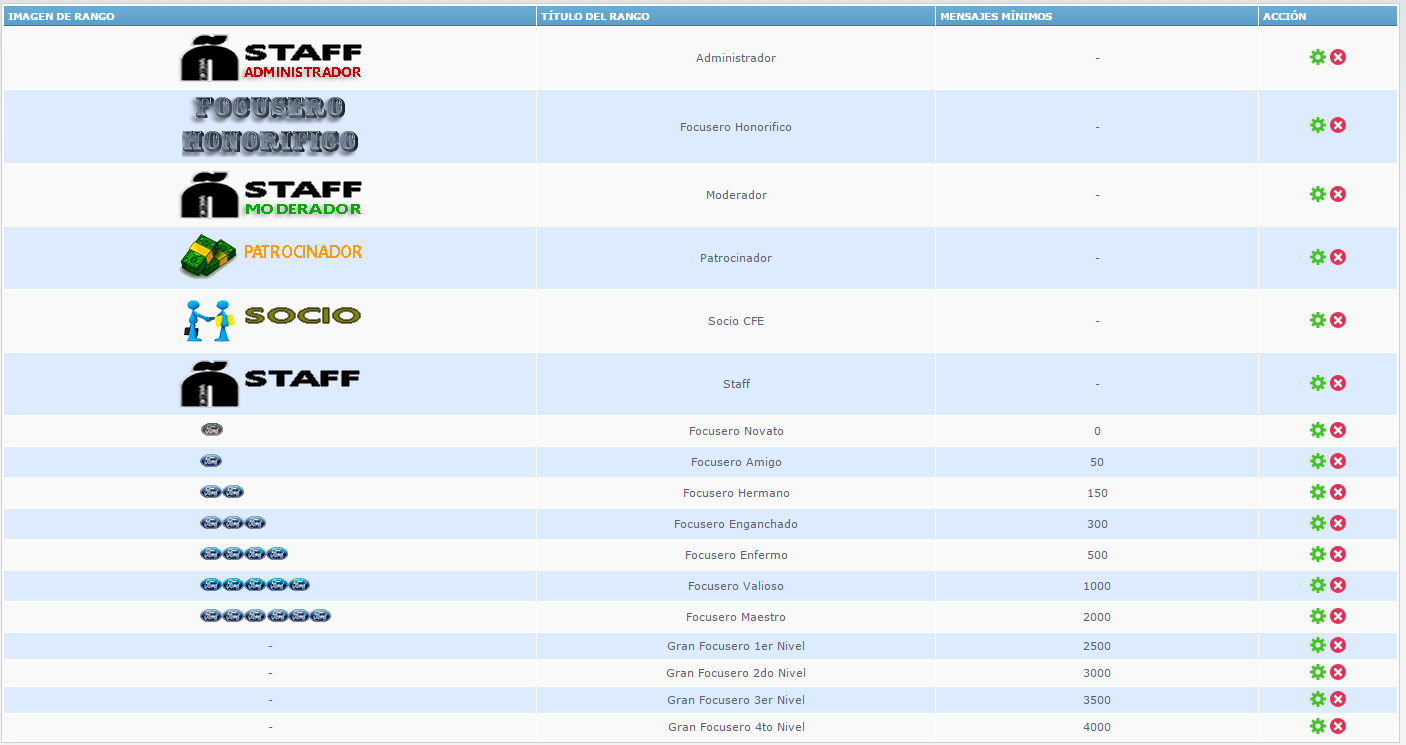
Task: Click the green gear edit icon for Administrador
Action: (x=1317, y=57)
